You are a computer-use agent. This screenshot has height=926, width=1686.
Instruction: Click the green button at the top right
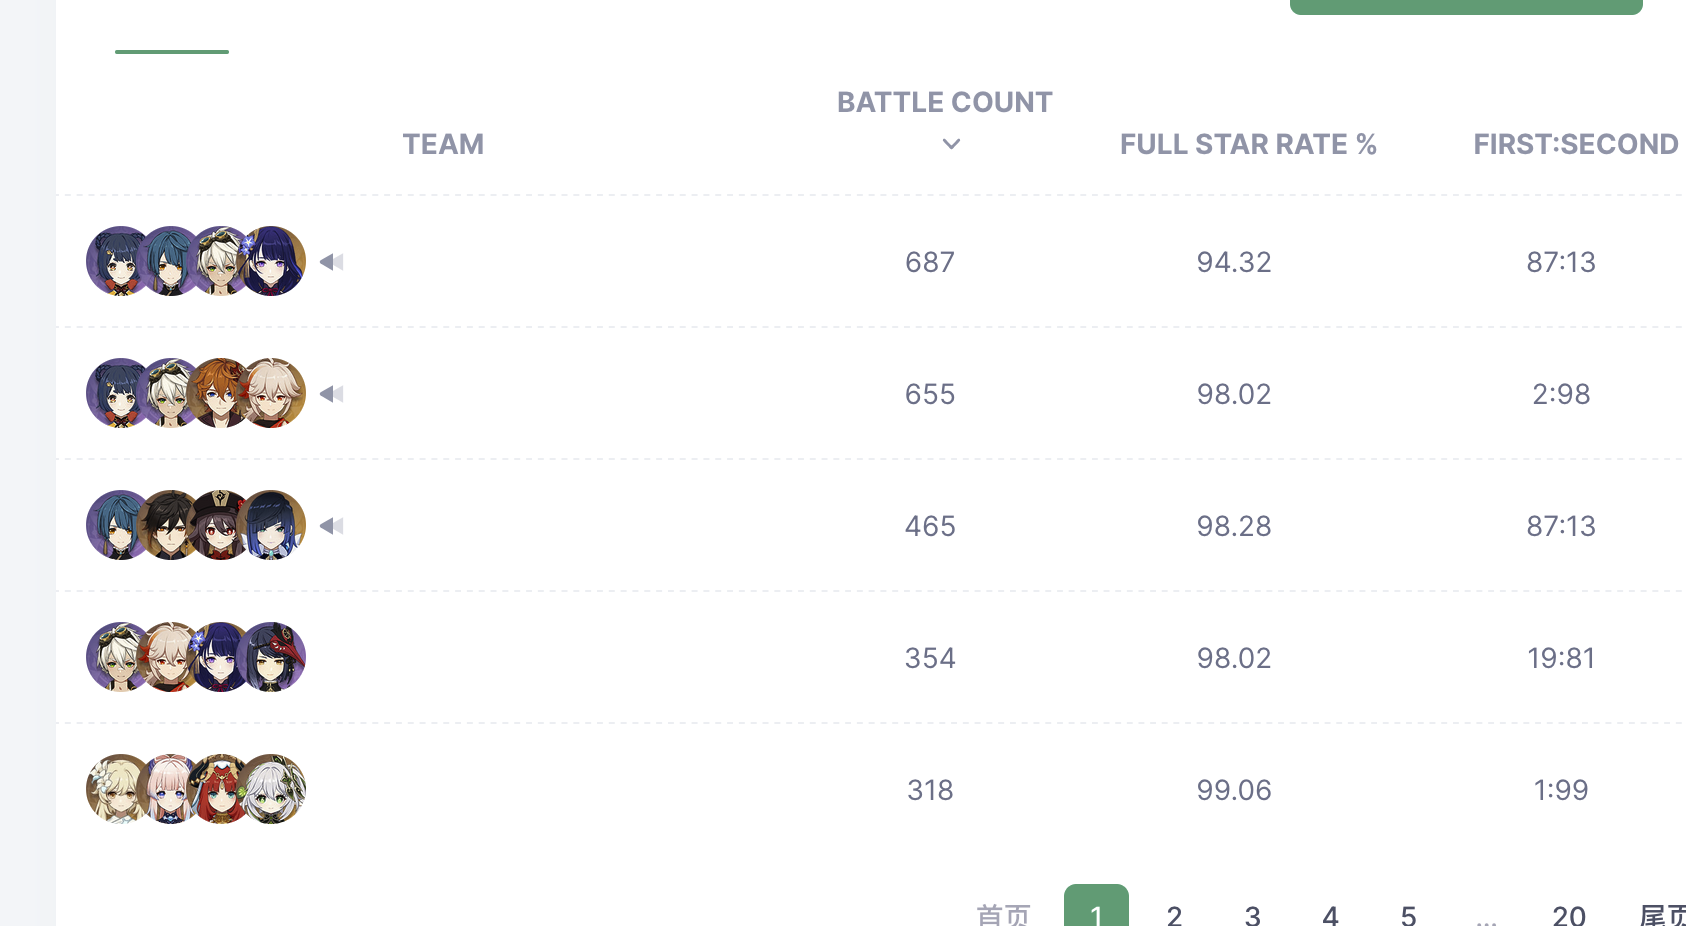click(x=1466, y=6)
